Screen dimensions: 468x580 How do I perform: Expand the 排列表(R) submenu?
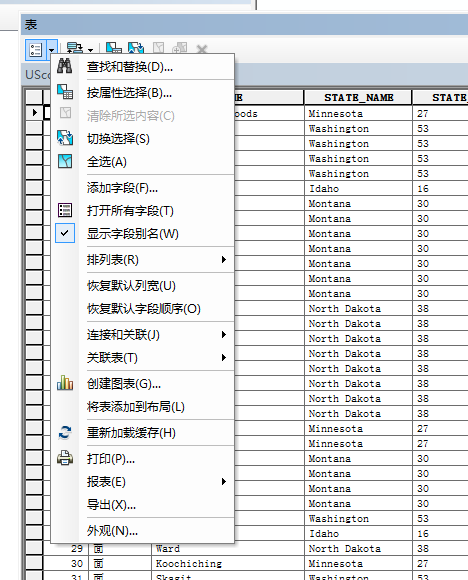[x=142, y=260]
